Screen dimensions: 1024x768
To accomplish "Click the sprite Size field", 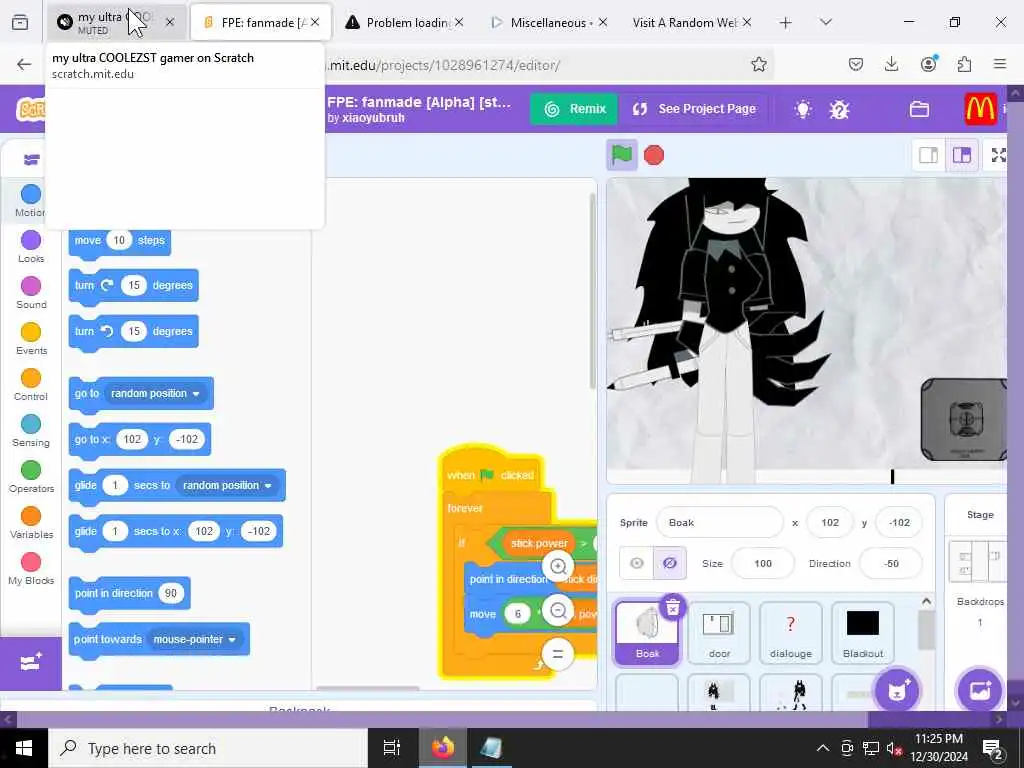I will tap(763, 563).
